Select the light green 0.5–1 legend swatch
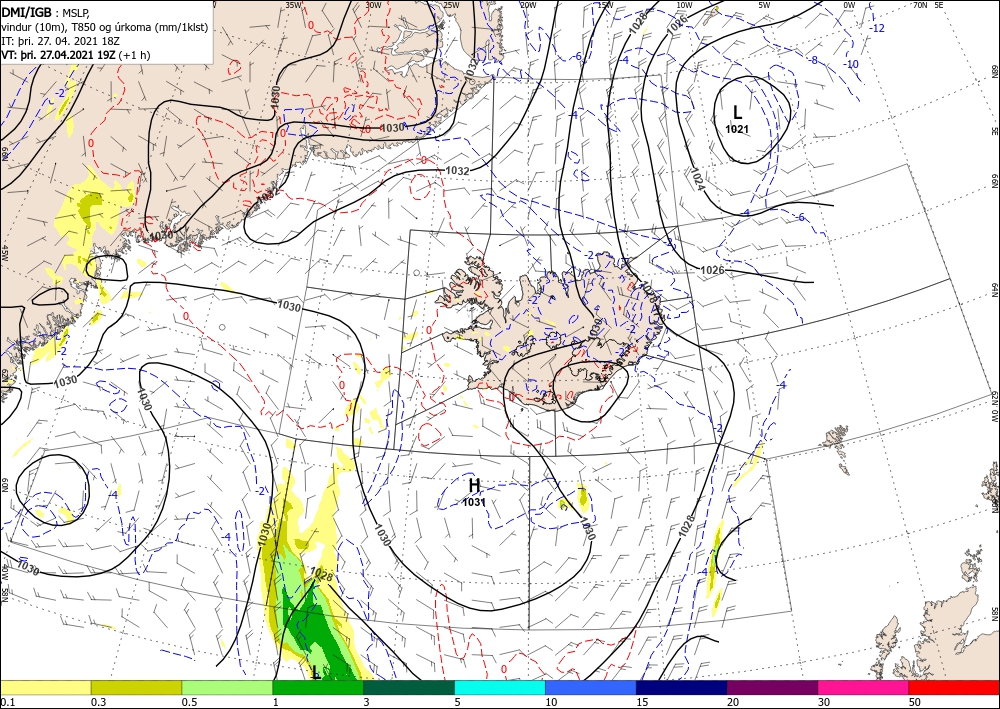The image size is (1000, 709). 227,687
